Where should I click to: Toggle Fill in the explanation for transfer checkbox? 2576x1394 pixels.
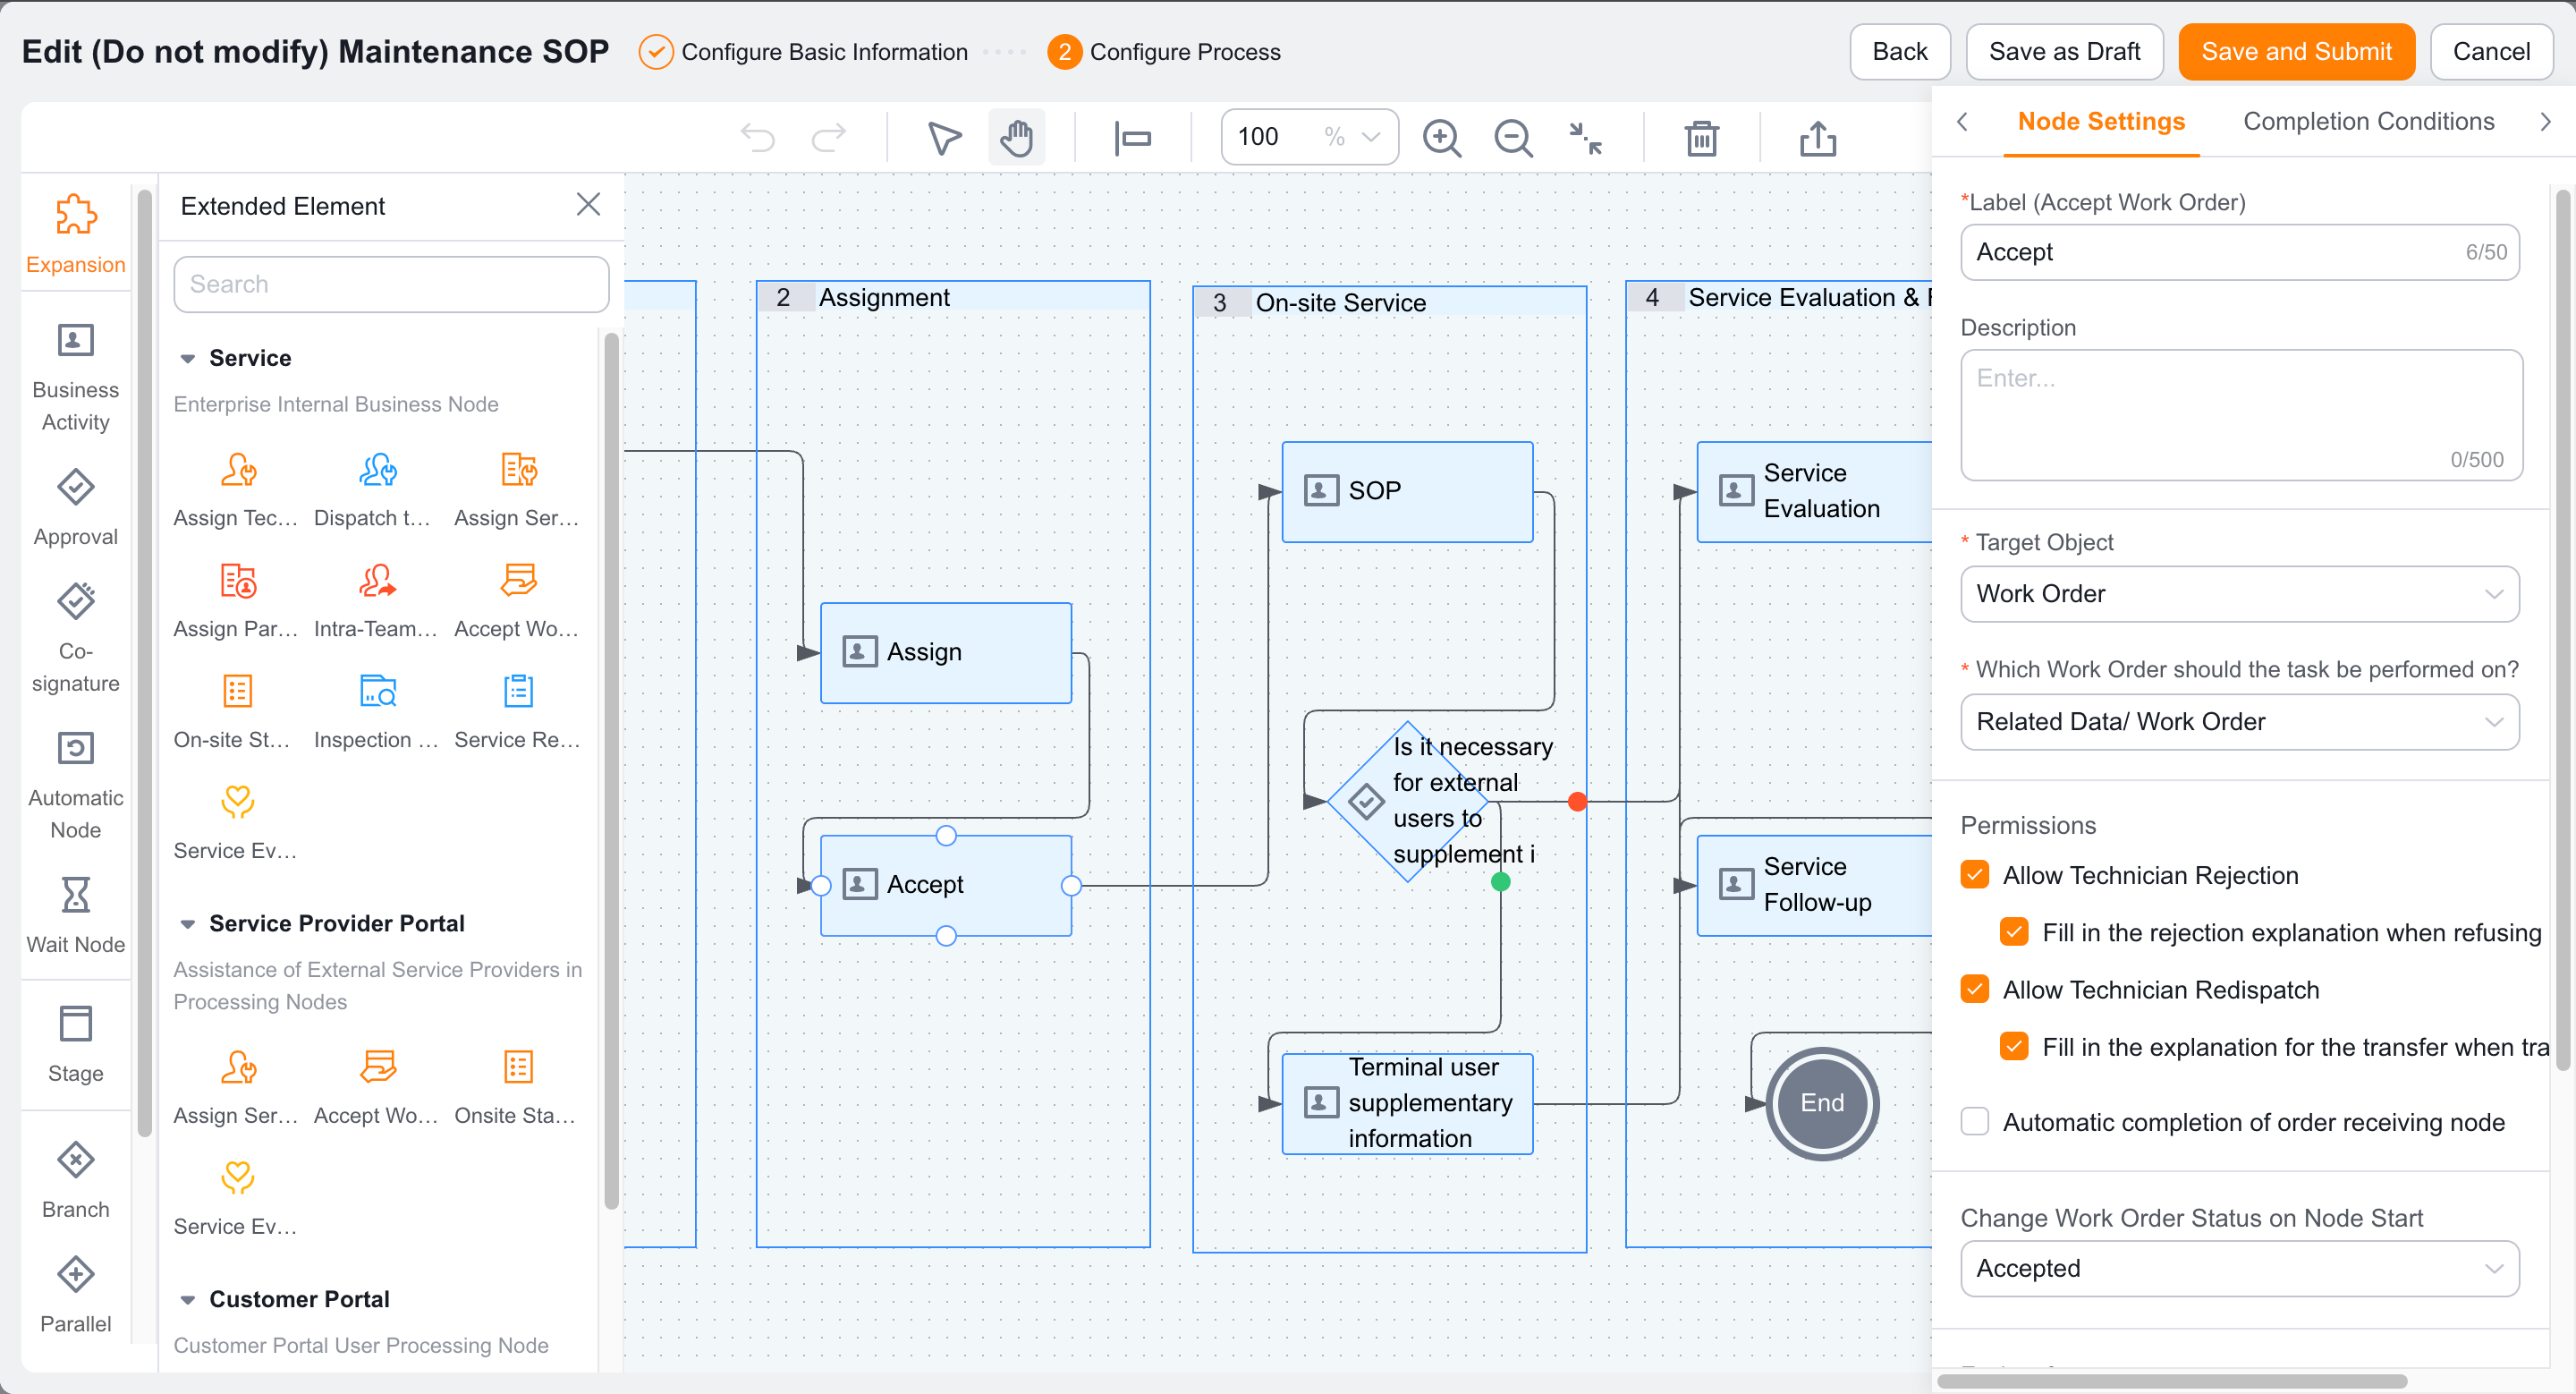[2014, 1047]
